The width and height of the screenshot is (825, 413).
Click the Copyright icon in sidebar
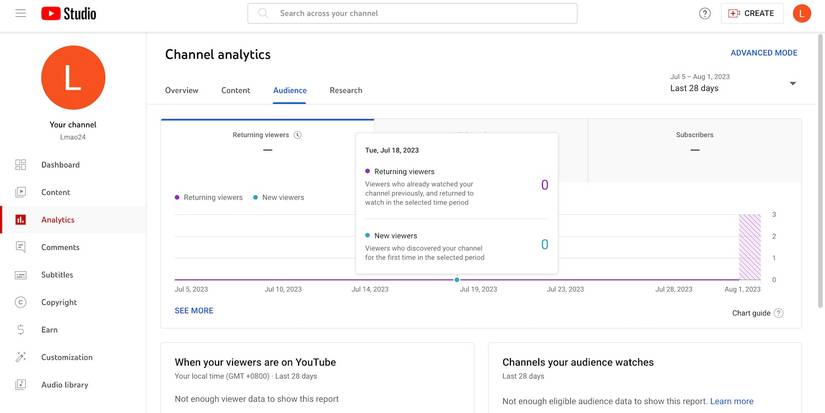[x=21, y=302]
